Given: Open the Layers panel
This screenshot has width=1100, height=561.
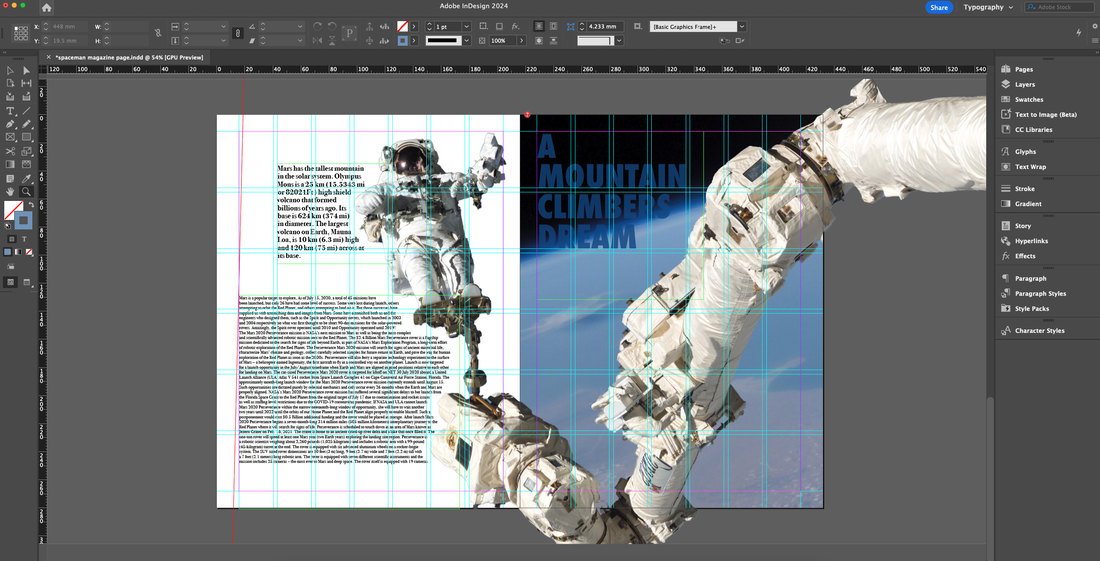Looking at the screenshot, I should coord(1024,84).
